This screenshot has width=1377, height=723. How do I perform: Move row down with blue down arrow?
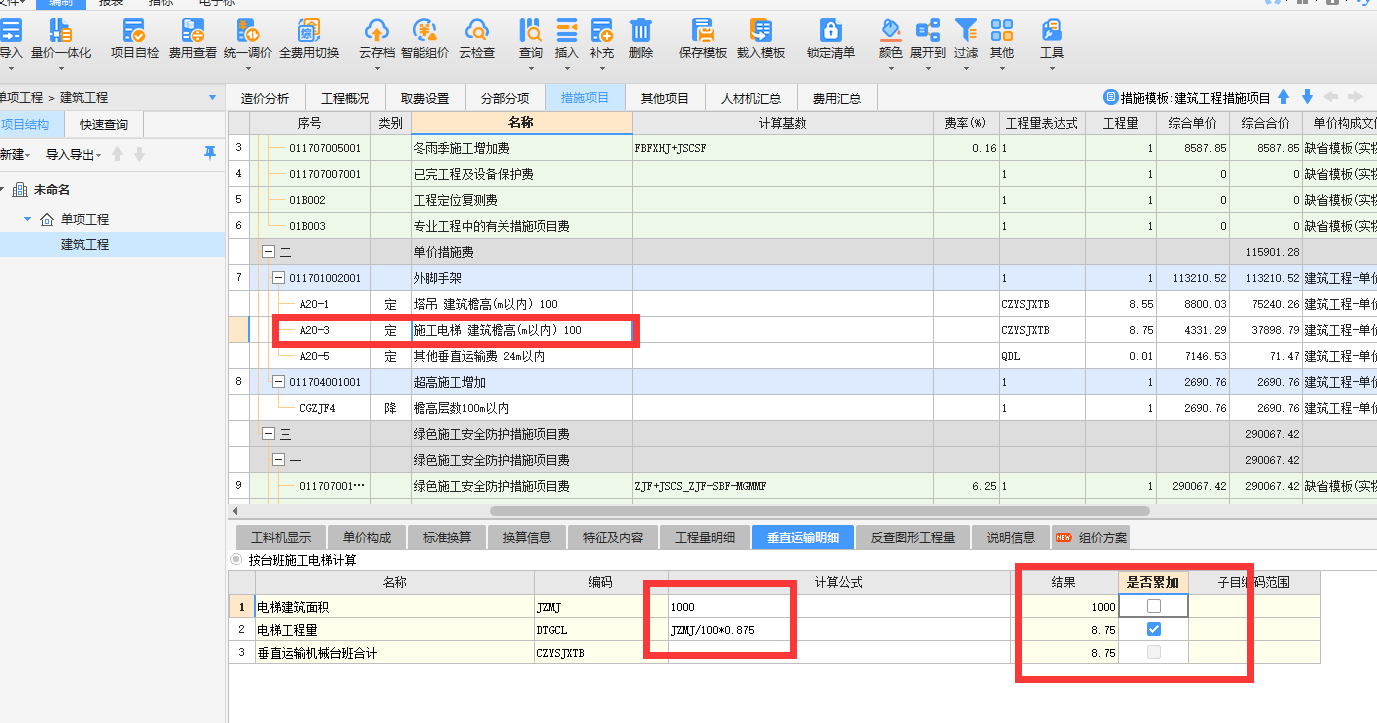click(x=1307, y=97)
